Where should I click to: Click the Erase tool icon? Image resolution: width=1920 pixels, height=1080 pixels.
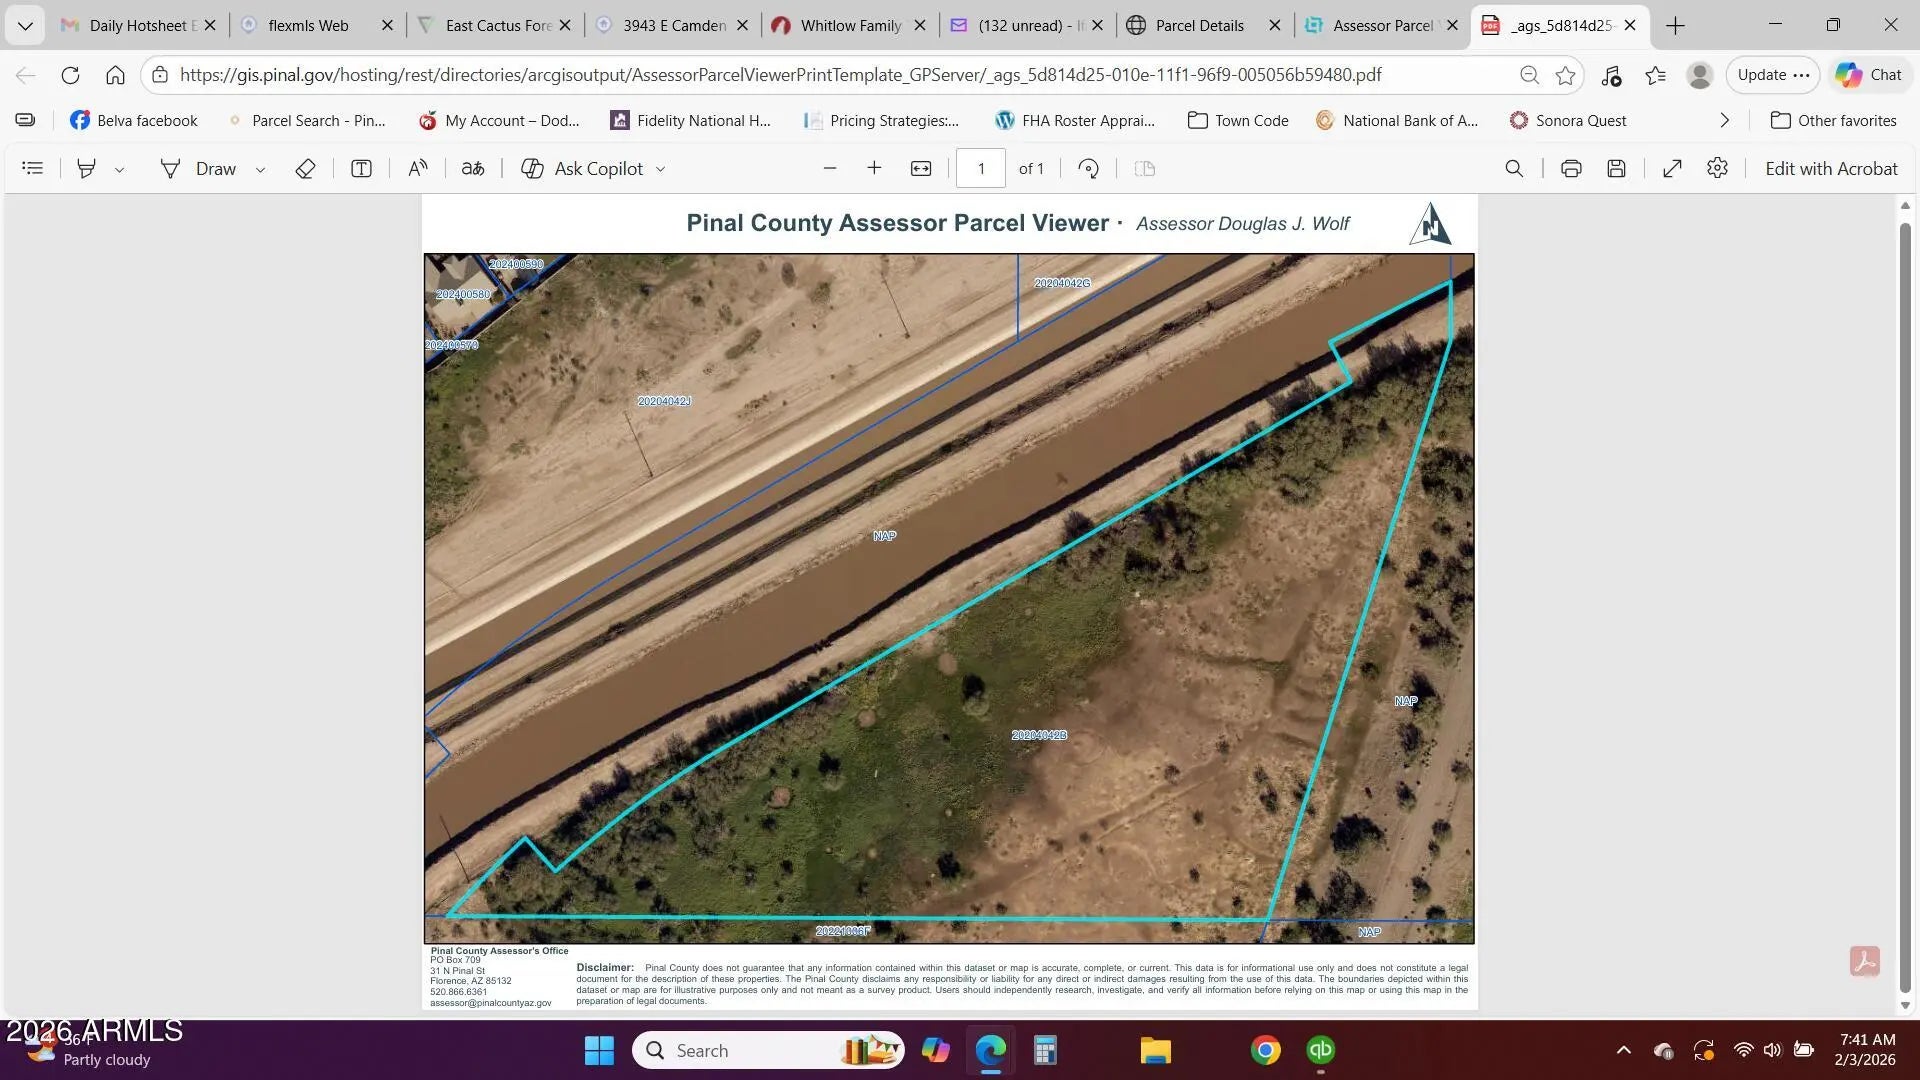(x=305, y=169)
